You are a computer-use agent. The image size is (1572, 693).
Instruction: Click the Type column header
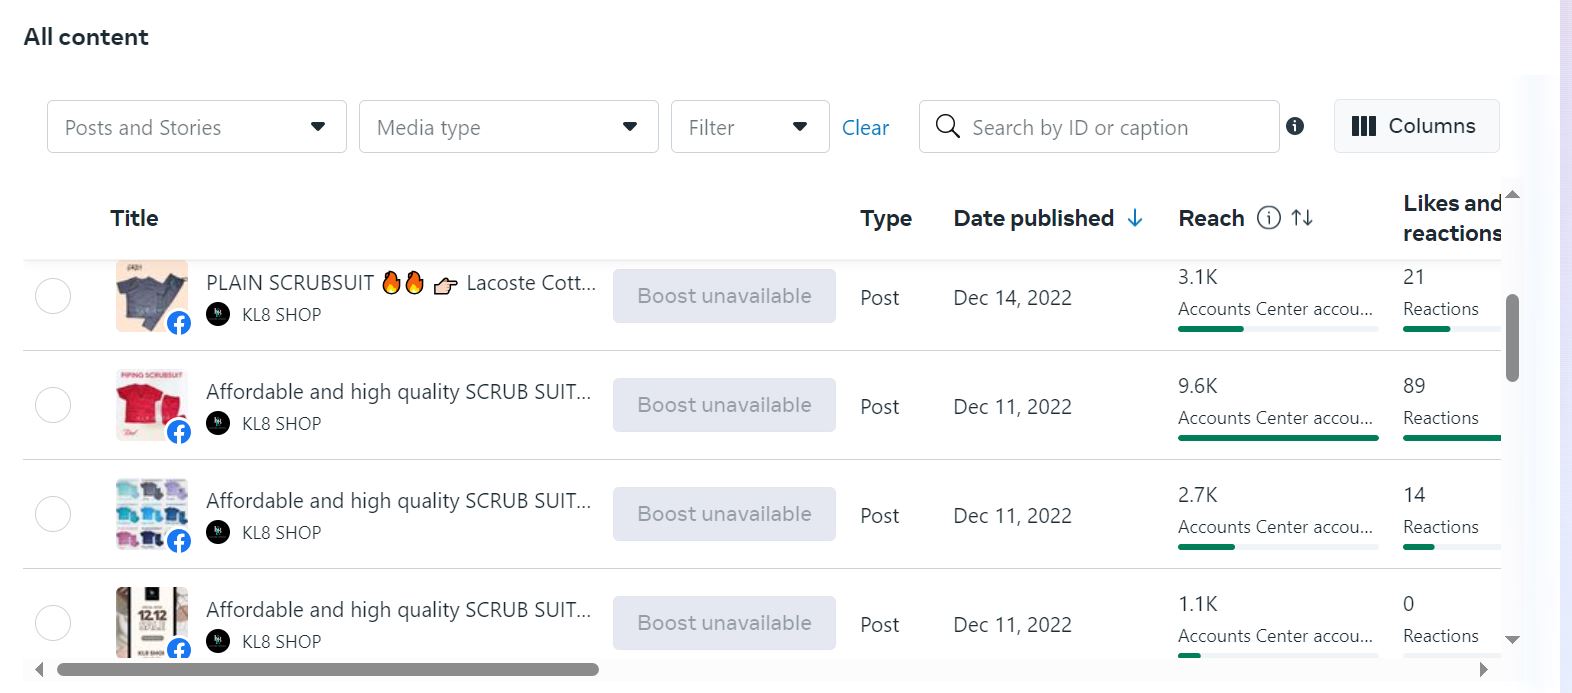click(885, 218)
